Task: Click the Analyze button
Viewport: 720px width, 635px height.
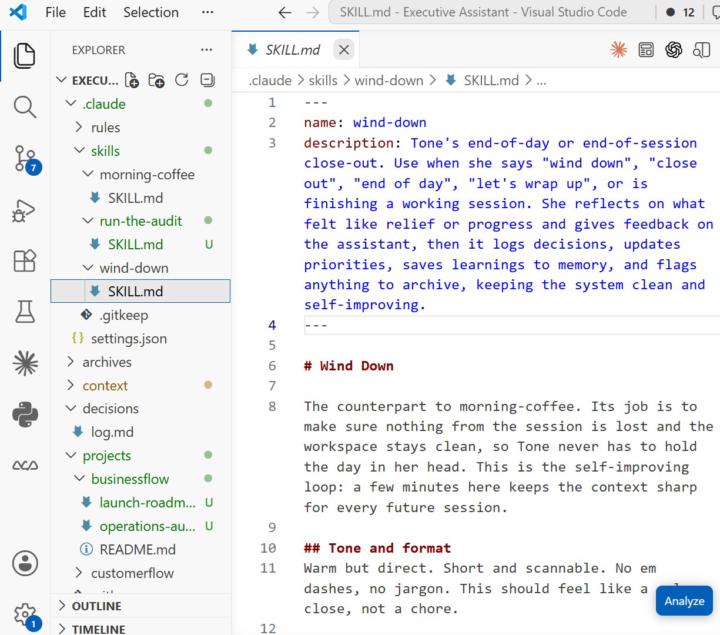Action: coord(684,601)
